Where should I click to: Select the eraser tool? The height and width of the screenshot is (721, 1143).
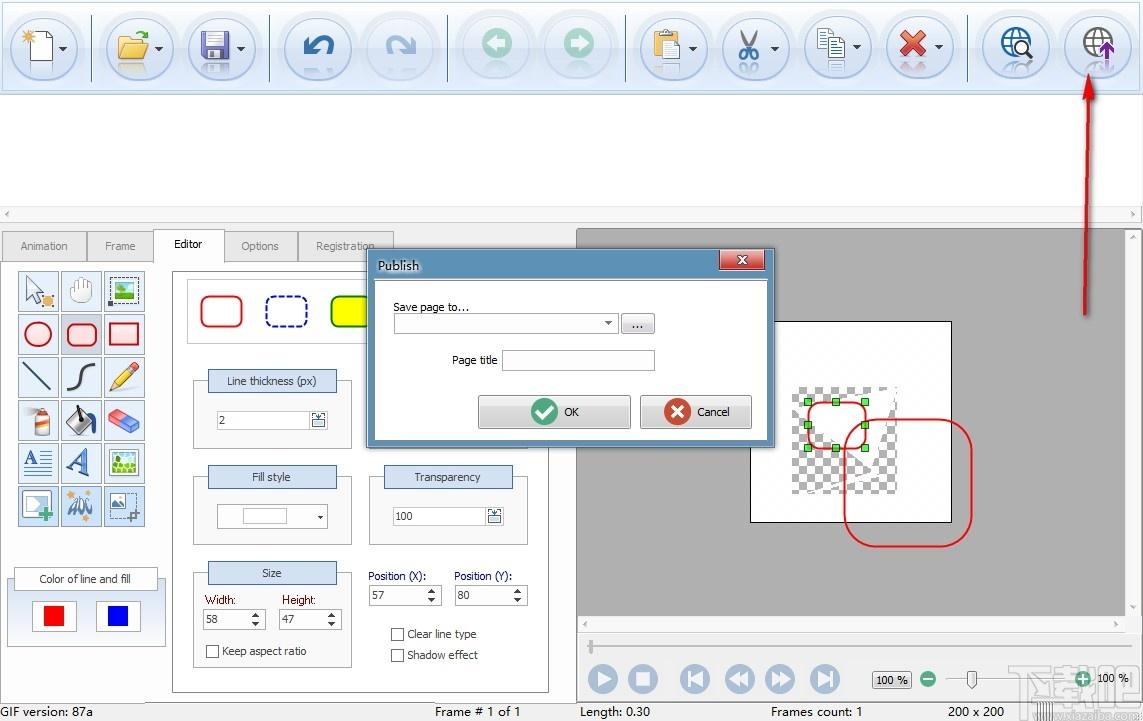click(124, 421)
